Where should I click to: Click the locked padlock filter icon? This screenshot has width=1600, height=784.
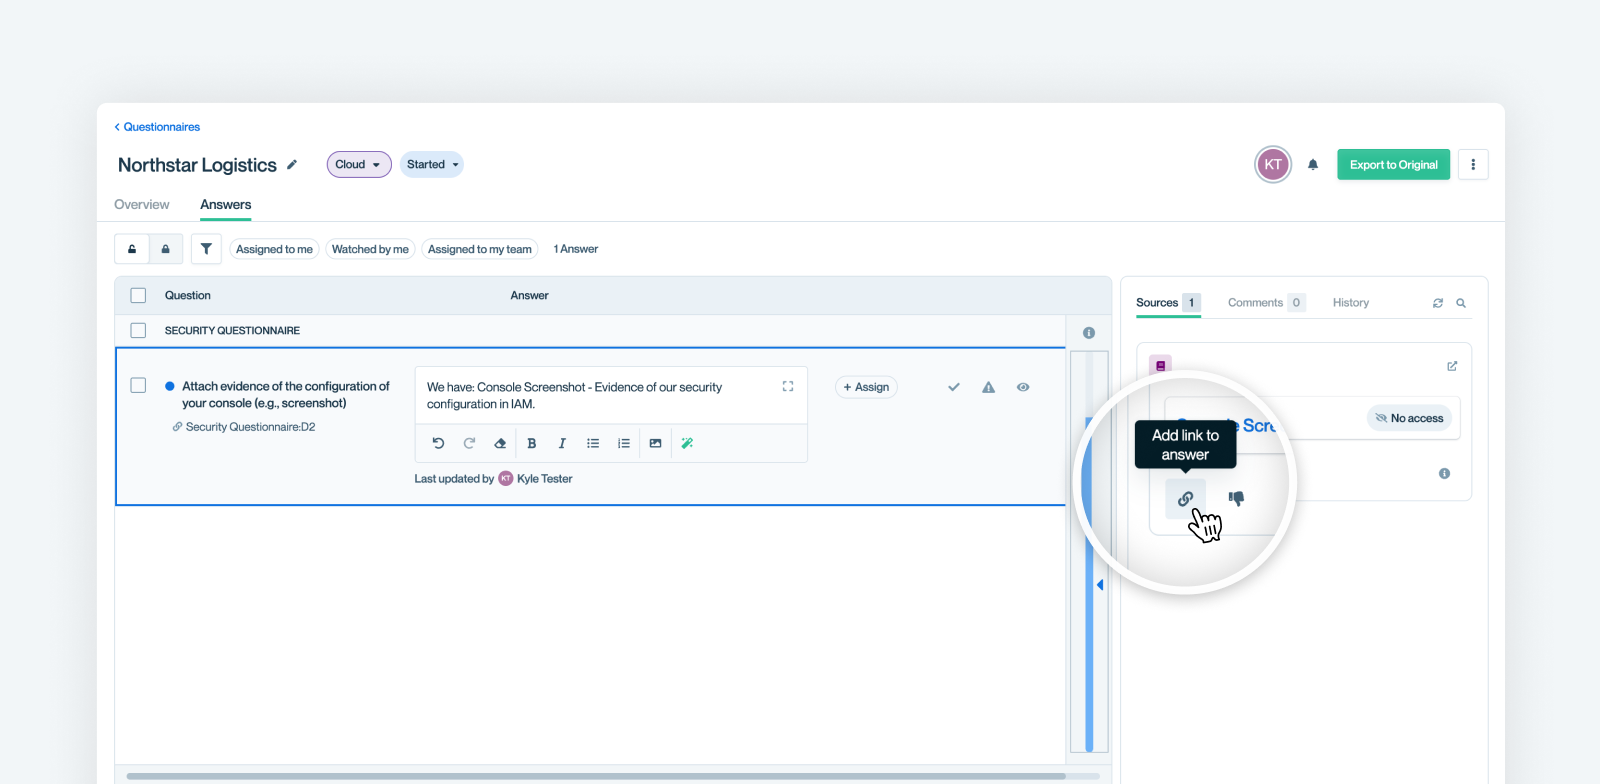166,249
